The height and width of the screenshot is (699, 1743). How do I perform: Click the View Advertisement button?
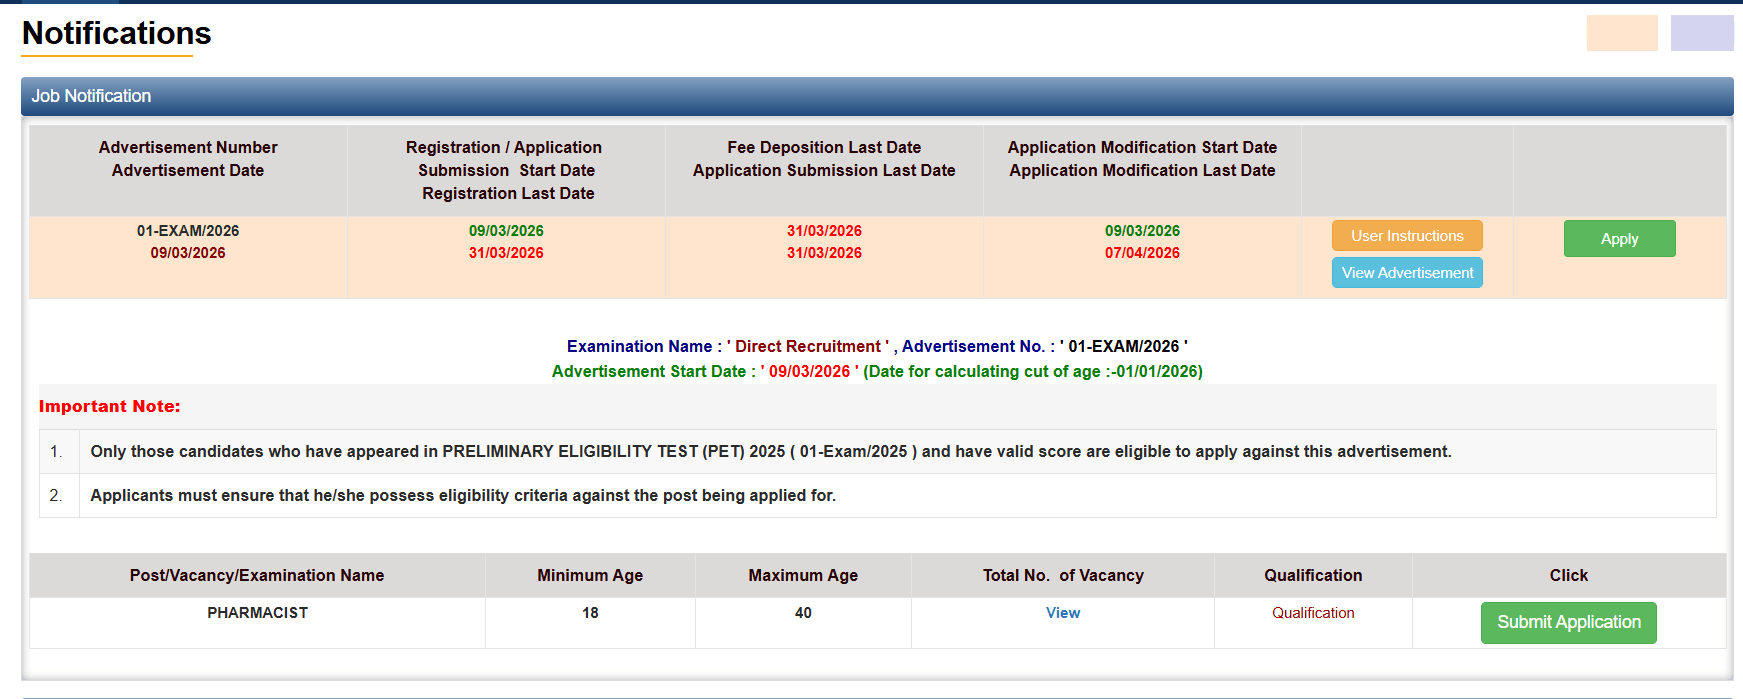click(1406, 273)
